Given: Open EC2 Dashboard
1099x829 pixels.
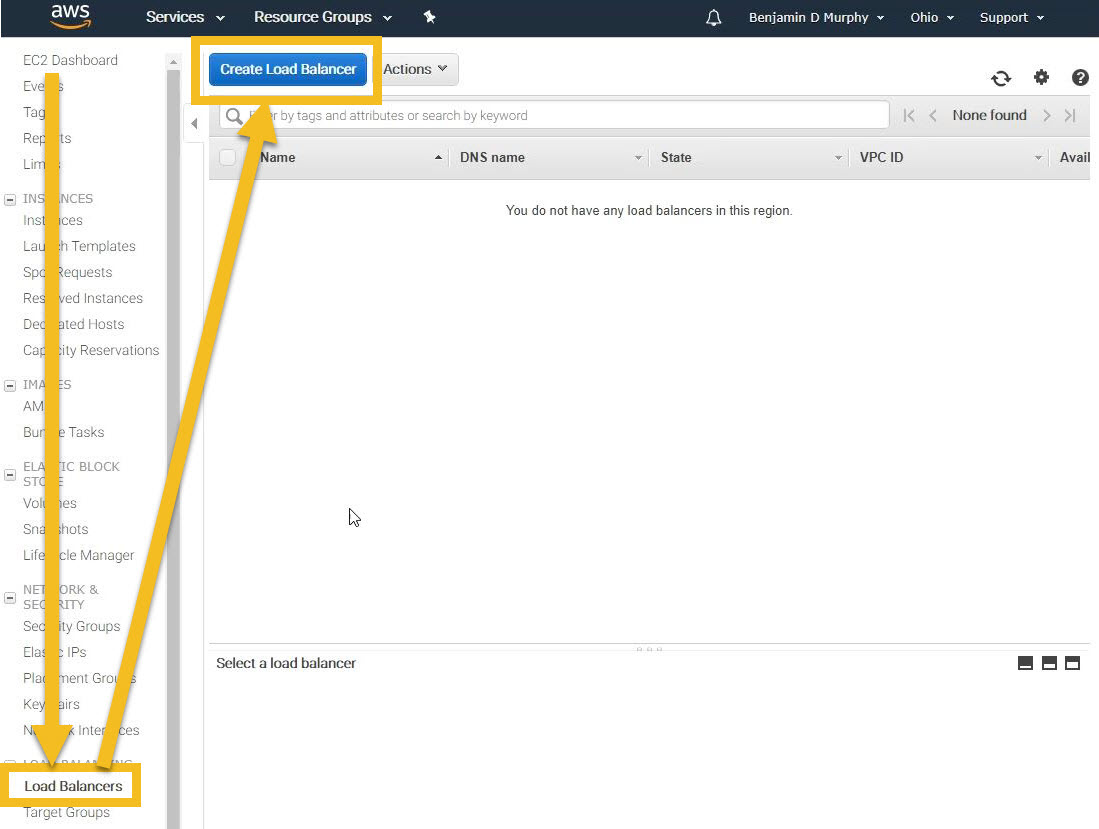Looking at the screenshot, I should click(x=70, y=60).
